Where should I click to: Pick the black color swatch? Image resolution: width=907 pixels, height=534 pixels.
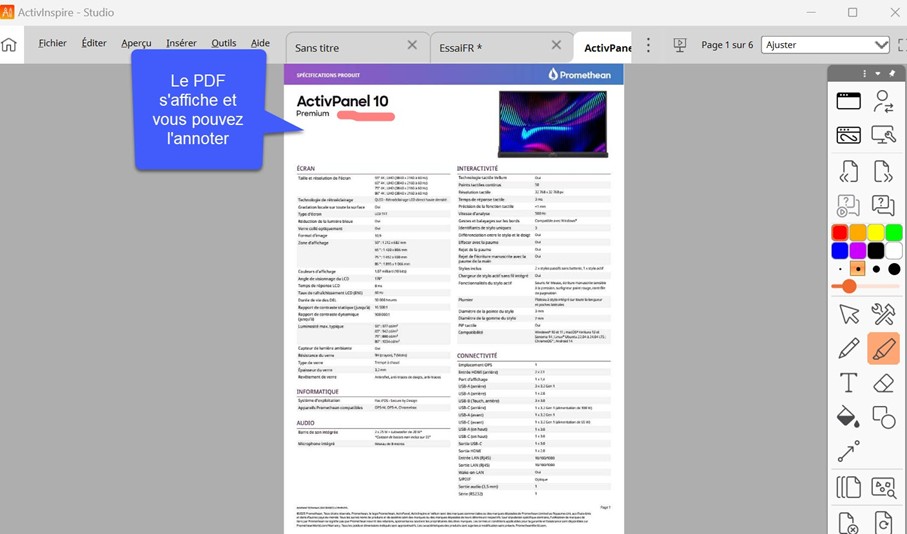click(876, 251)
